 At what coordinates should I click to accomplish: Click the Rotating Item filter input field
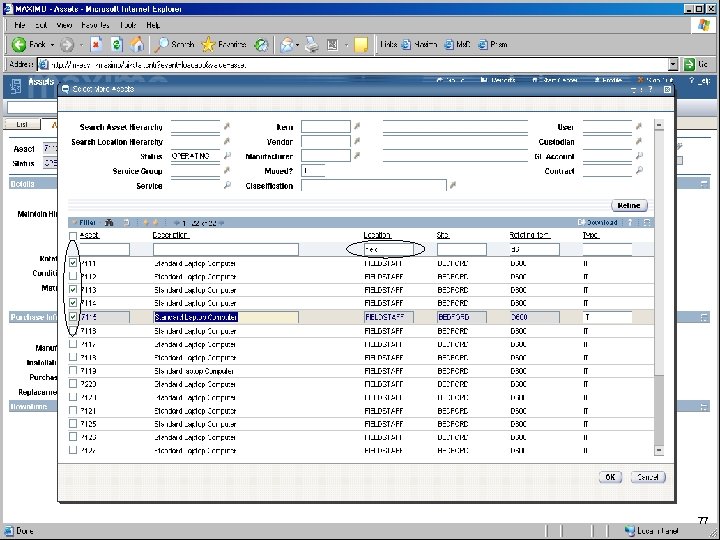[x=534, y=249]
